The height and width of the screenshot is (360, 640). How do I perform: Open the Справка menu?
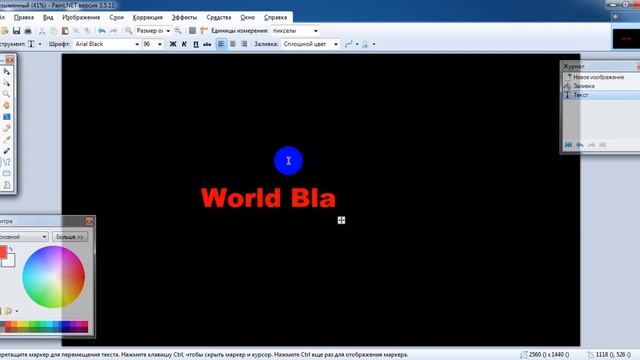[276, 17]
